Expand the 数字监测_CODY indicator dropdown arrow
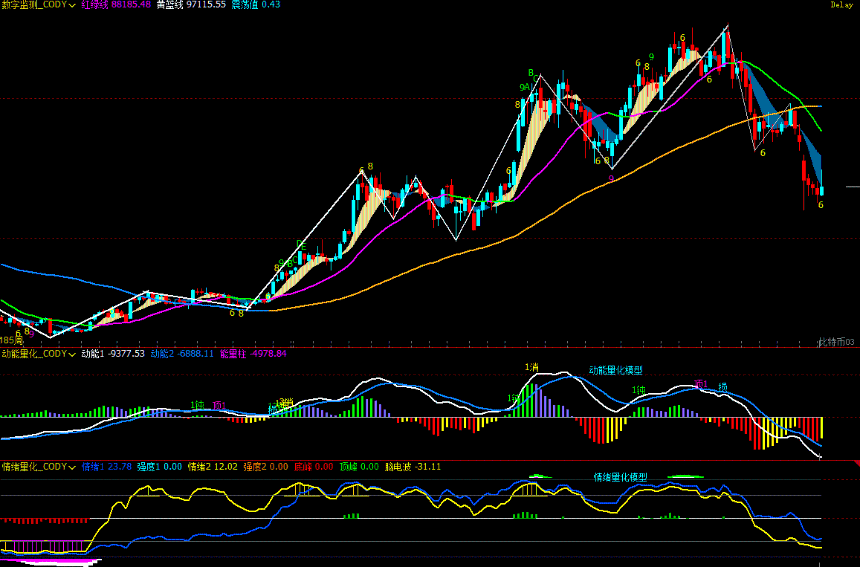860x567 pixels. pyautogui.click(x=73, y=5)
